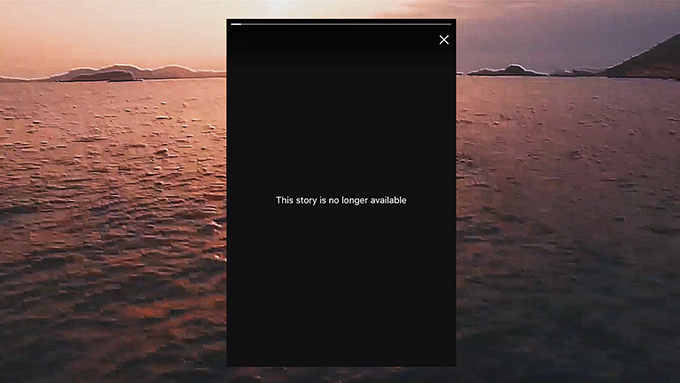The height and width of the screenshot is (383, 680).
Task: Click the left half of the black story panel
Action: point(284,193)
